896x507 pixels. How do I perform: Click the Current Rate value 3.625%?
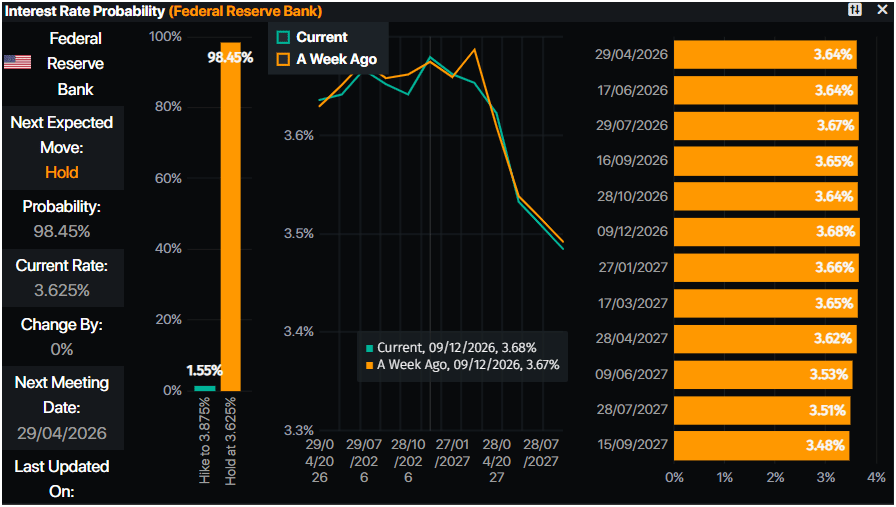pos(62,290)
